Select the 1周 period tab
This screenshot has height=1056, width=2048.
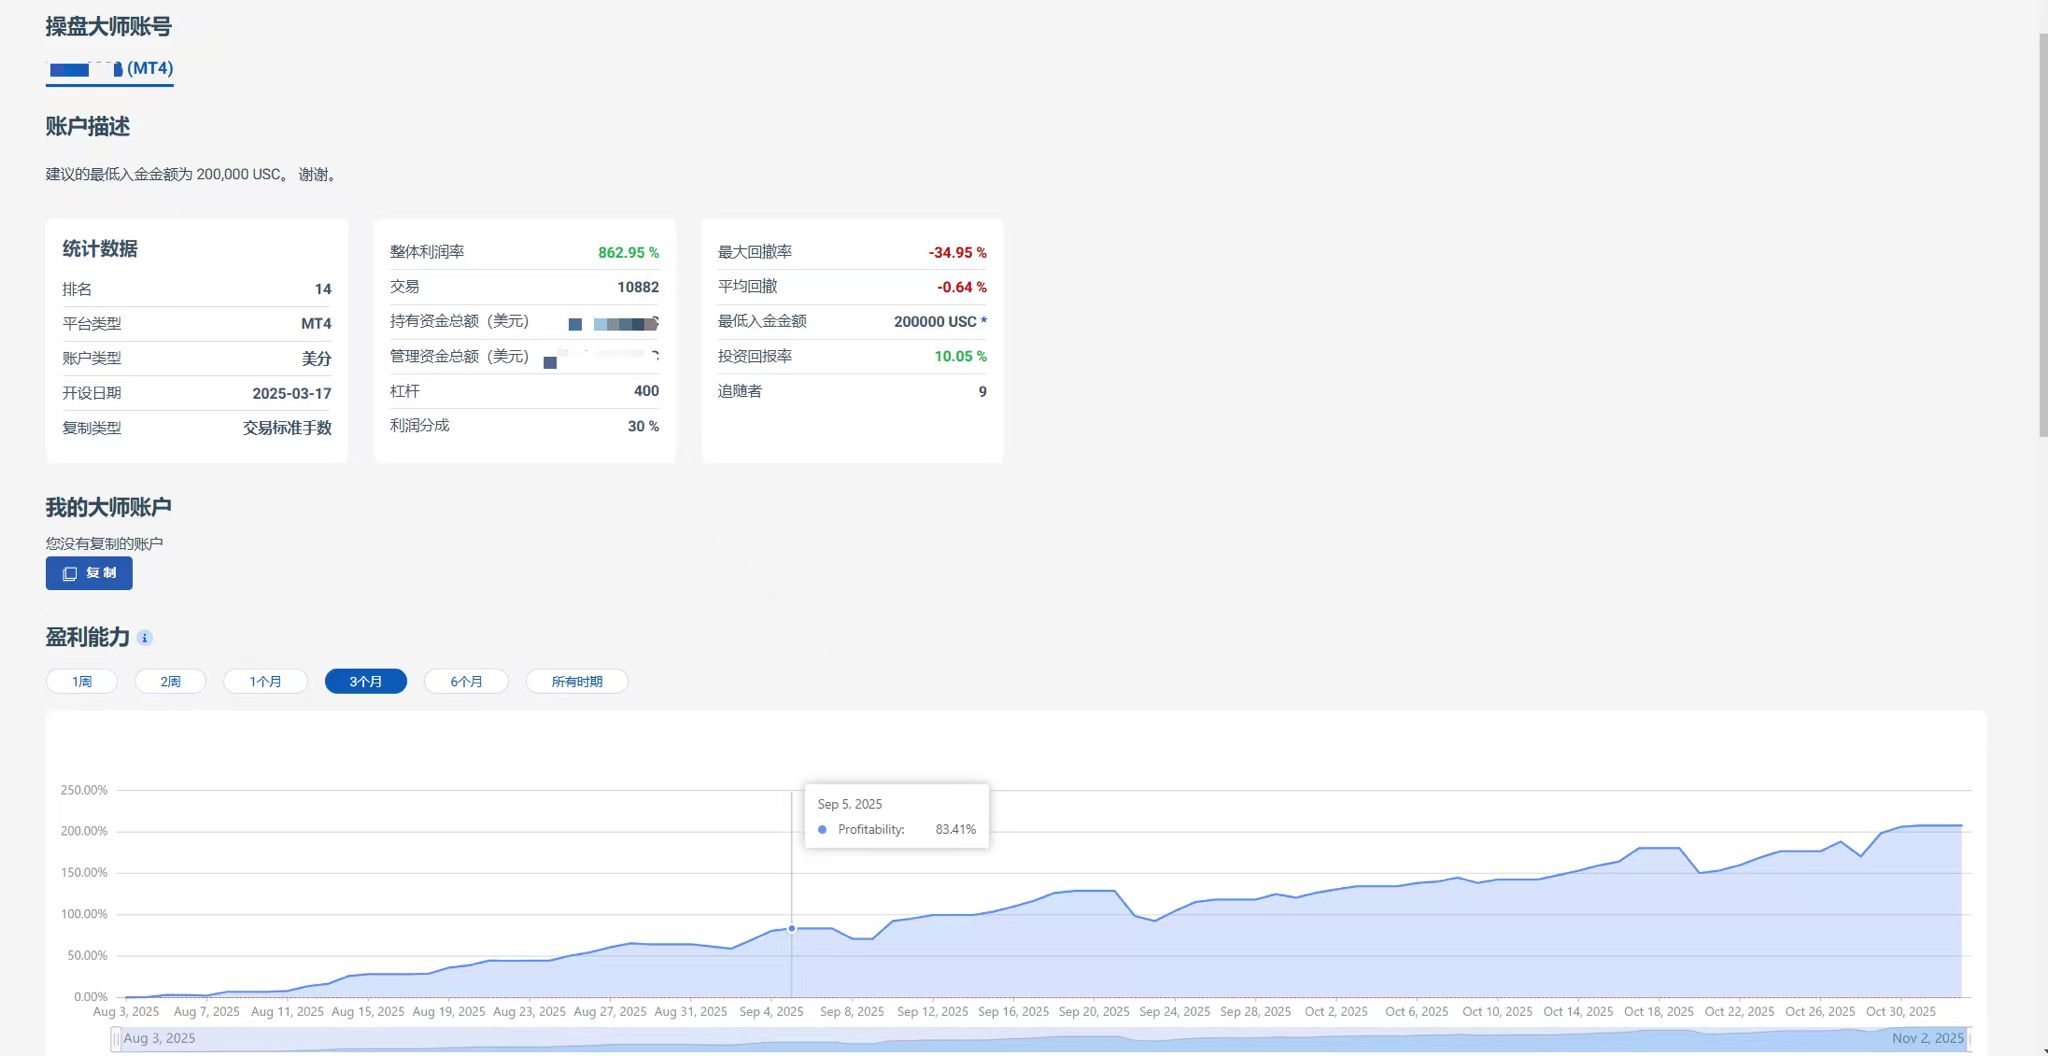(82, 681)
